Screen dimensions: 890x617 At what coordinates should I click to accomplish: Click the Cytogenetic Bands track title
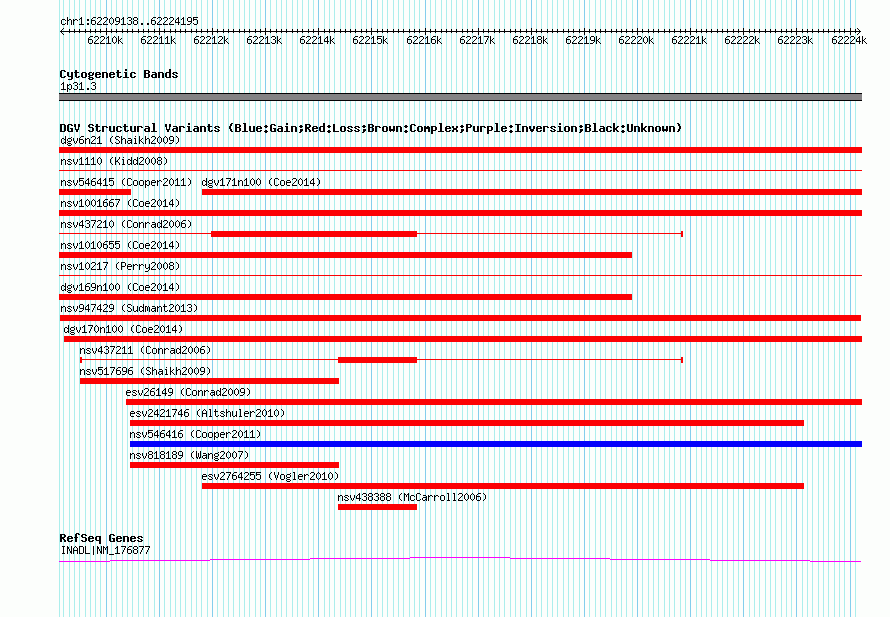(x=119, y=74)
